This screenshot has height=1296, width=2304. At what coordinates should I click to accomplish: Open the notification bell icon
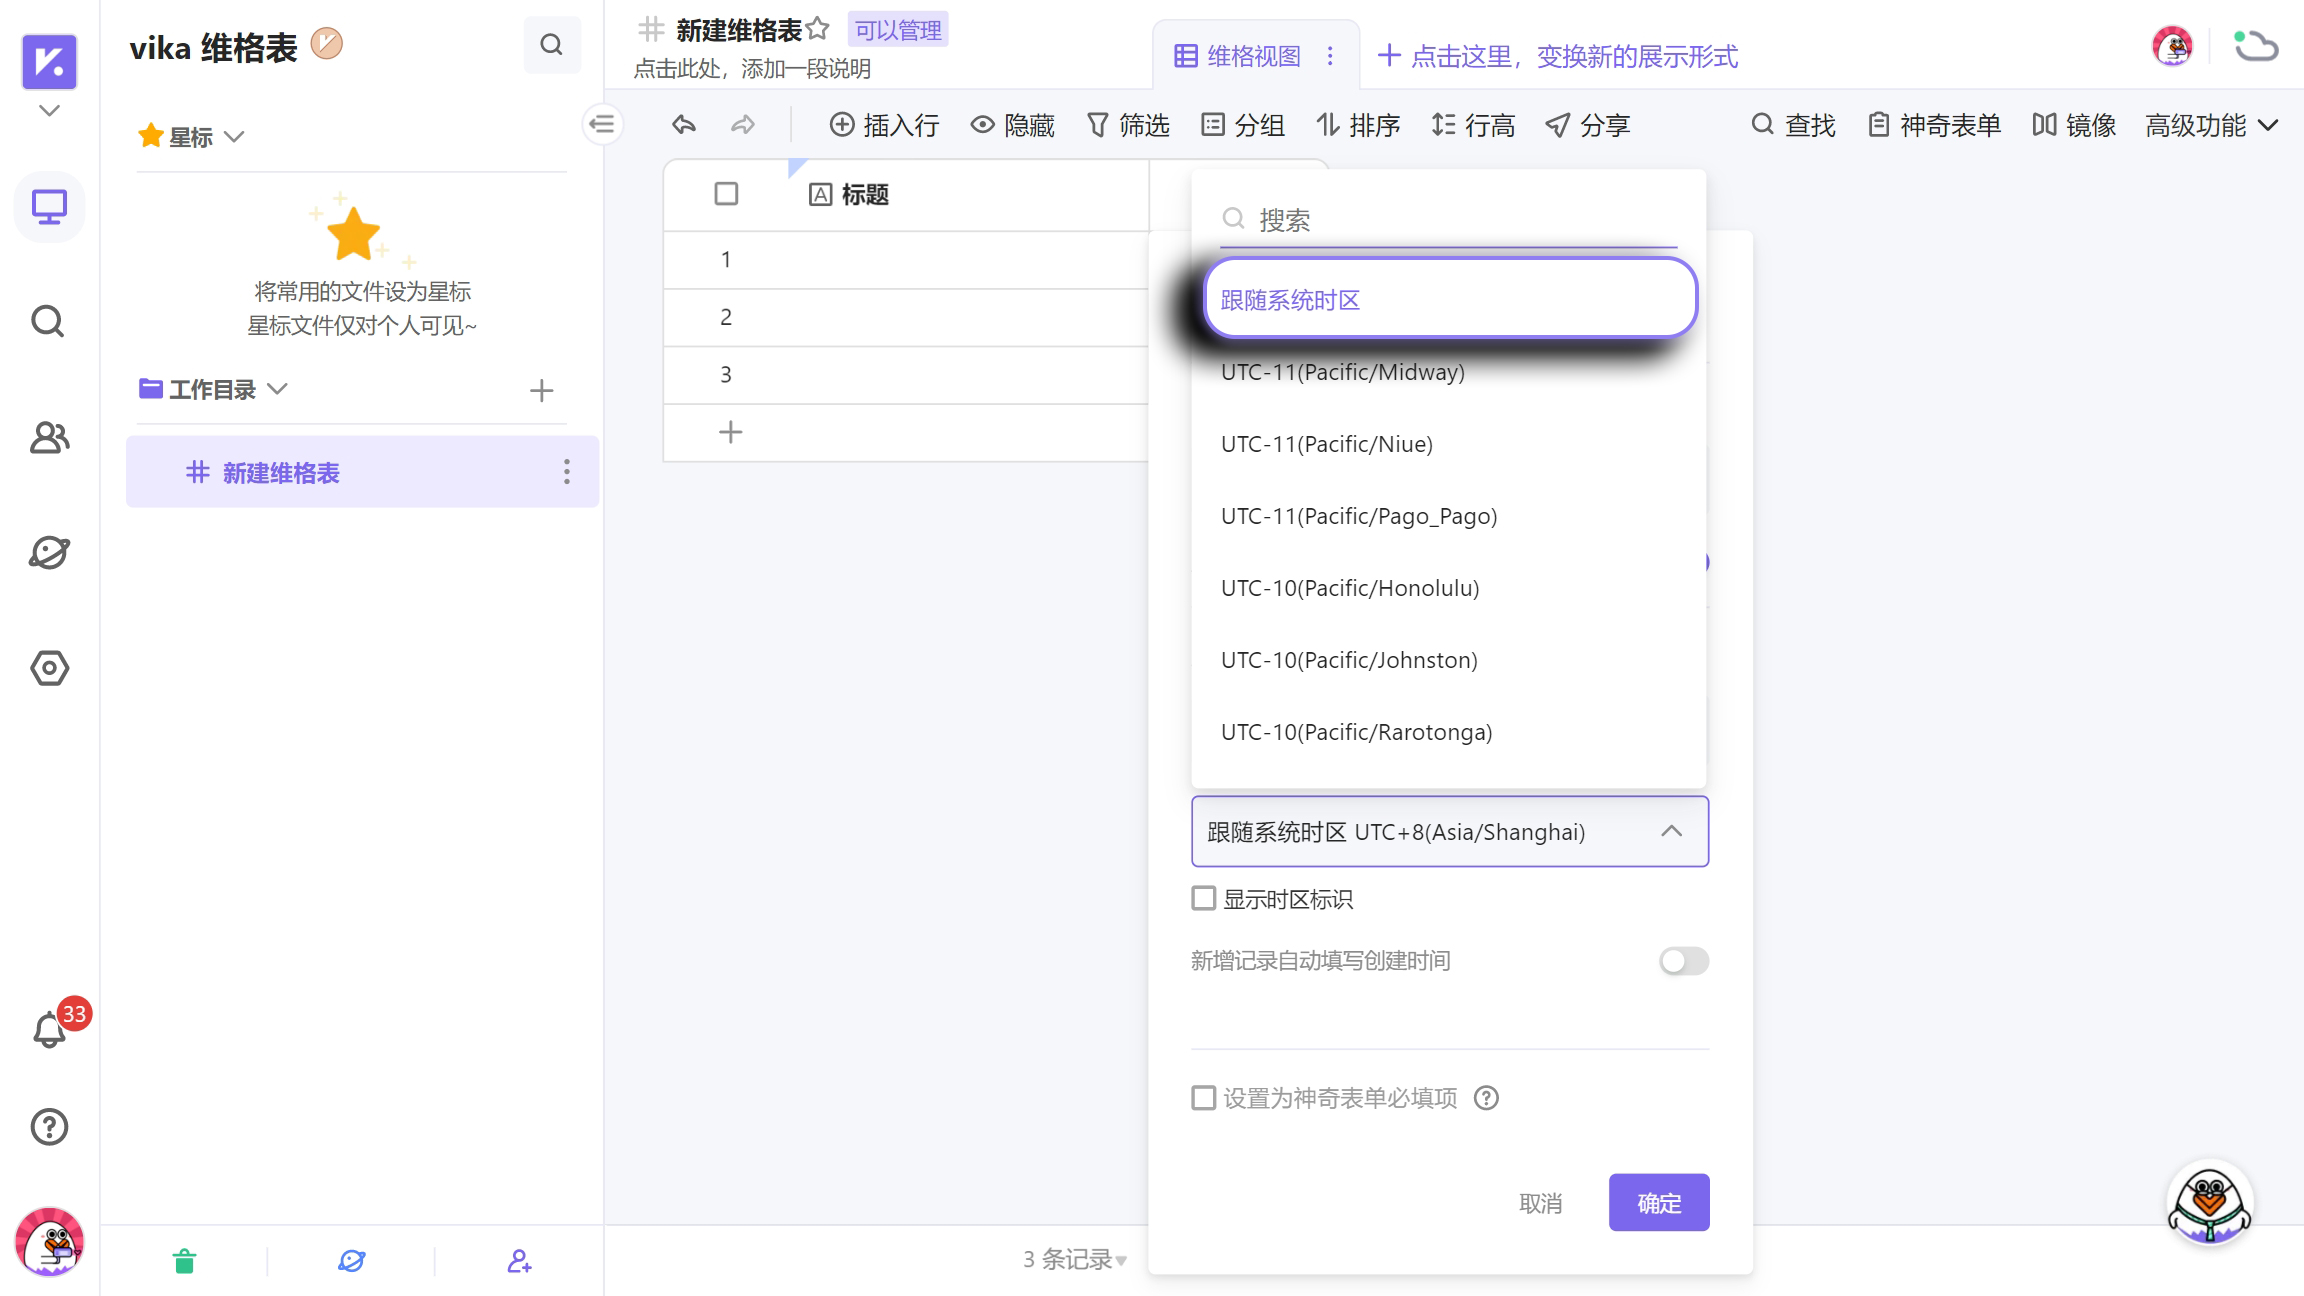tap(49, 1029)
